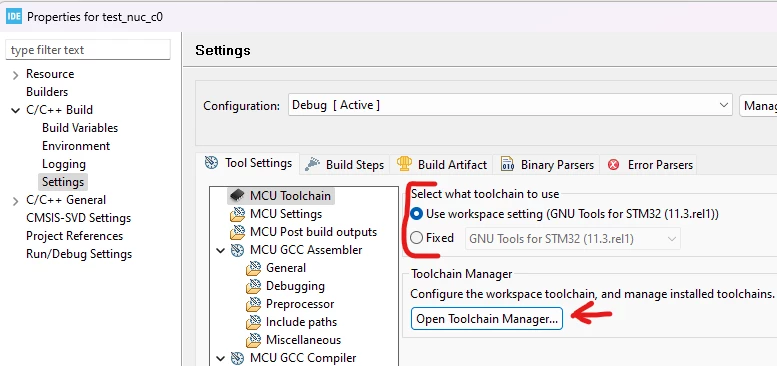The height and width of the screenshot is (366, 777).
Task: Switch to the Binary Parsers tab
Action: click(547, 165)
